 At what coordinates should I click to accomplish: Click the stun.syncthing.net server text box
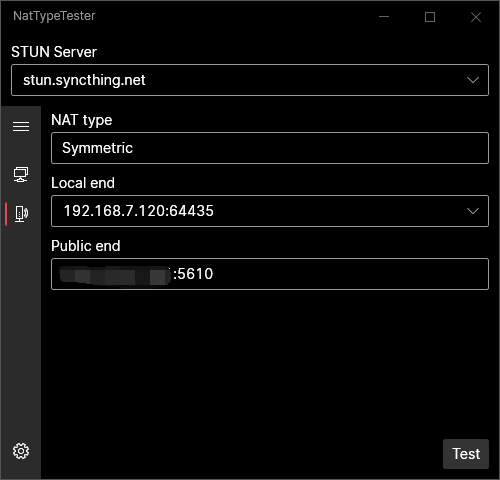250,80
